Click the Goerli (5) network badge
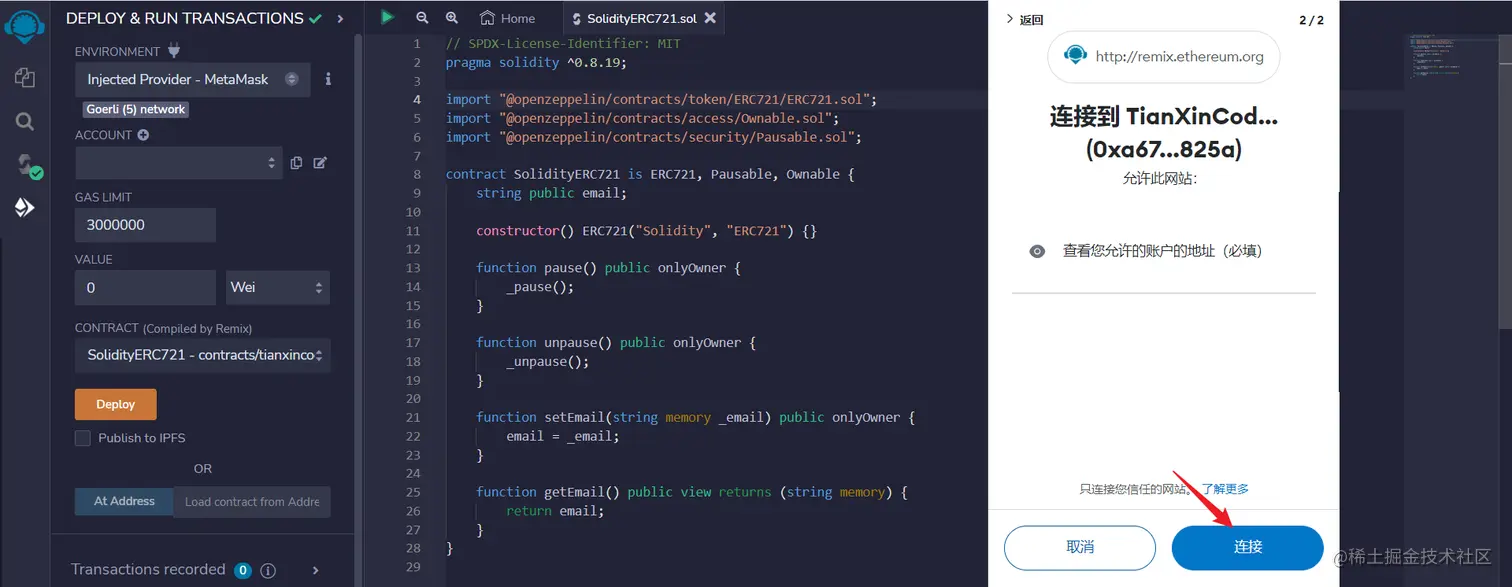The image size is (1512, 587). (136, 109)
